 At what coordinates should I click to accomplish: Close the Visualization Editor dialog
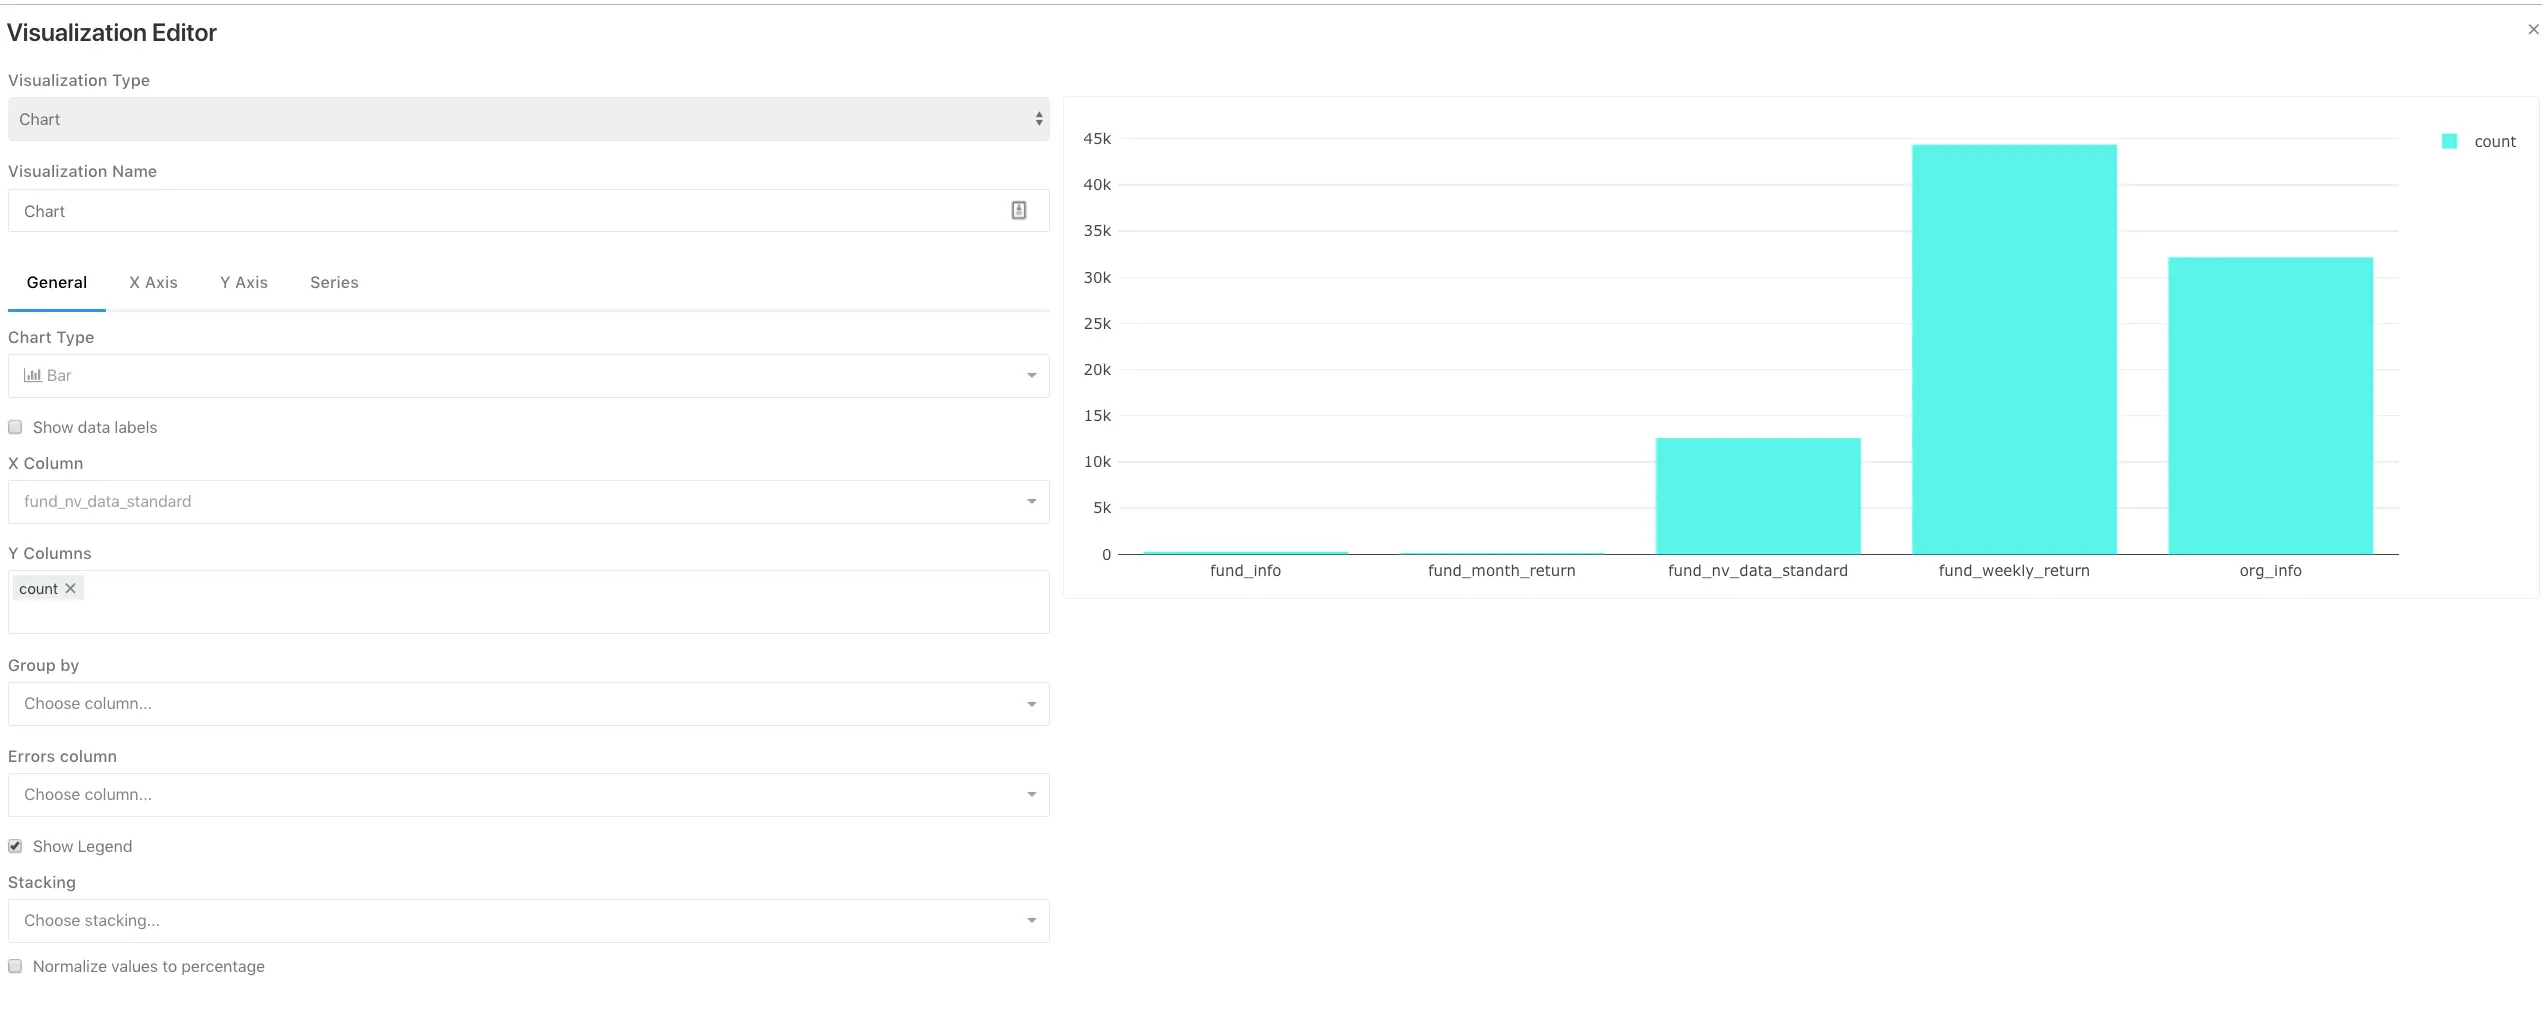click(x=2532, y=30)
